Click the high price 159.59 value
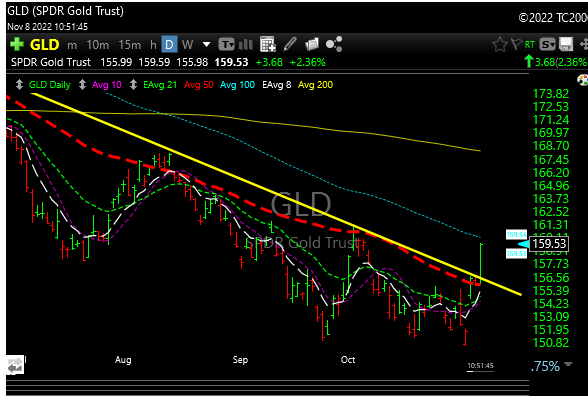The image size is (588, 396). click(154, 62)
